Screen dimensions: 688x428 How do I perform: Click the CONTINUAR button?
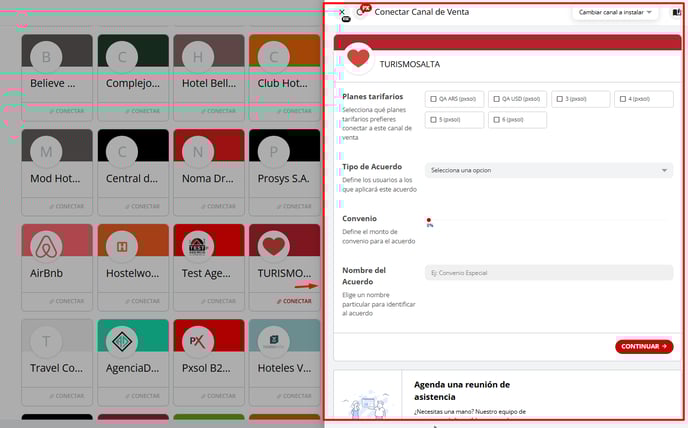644,346
